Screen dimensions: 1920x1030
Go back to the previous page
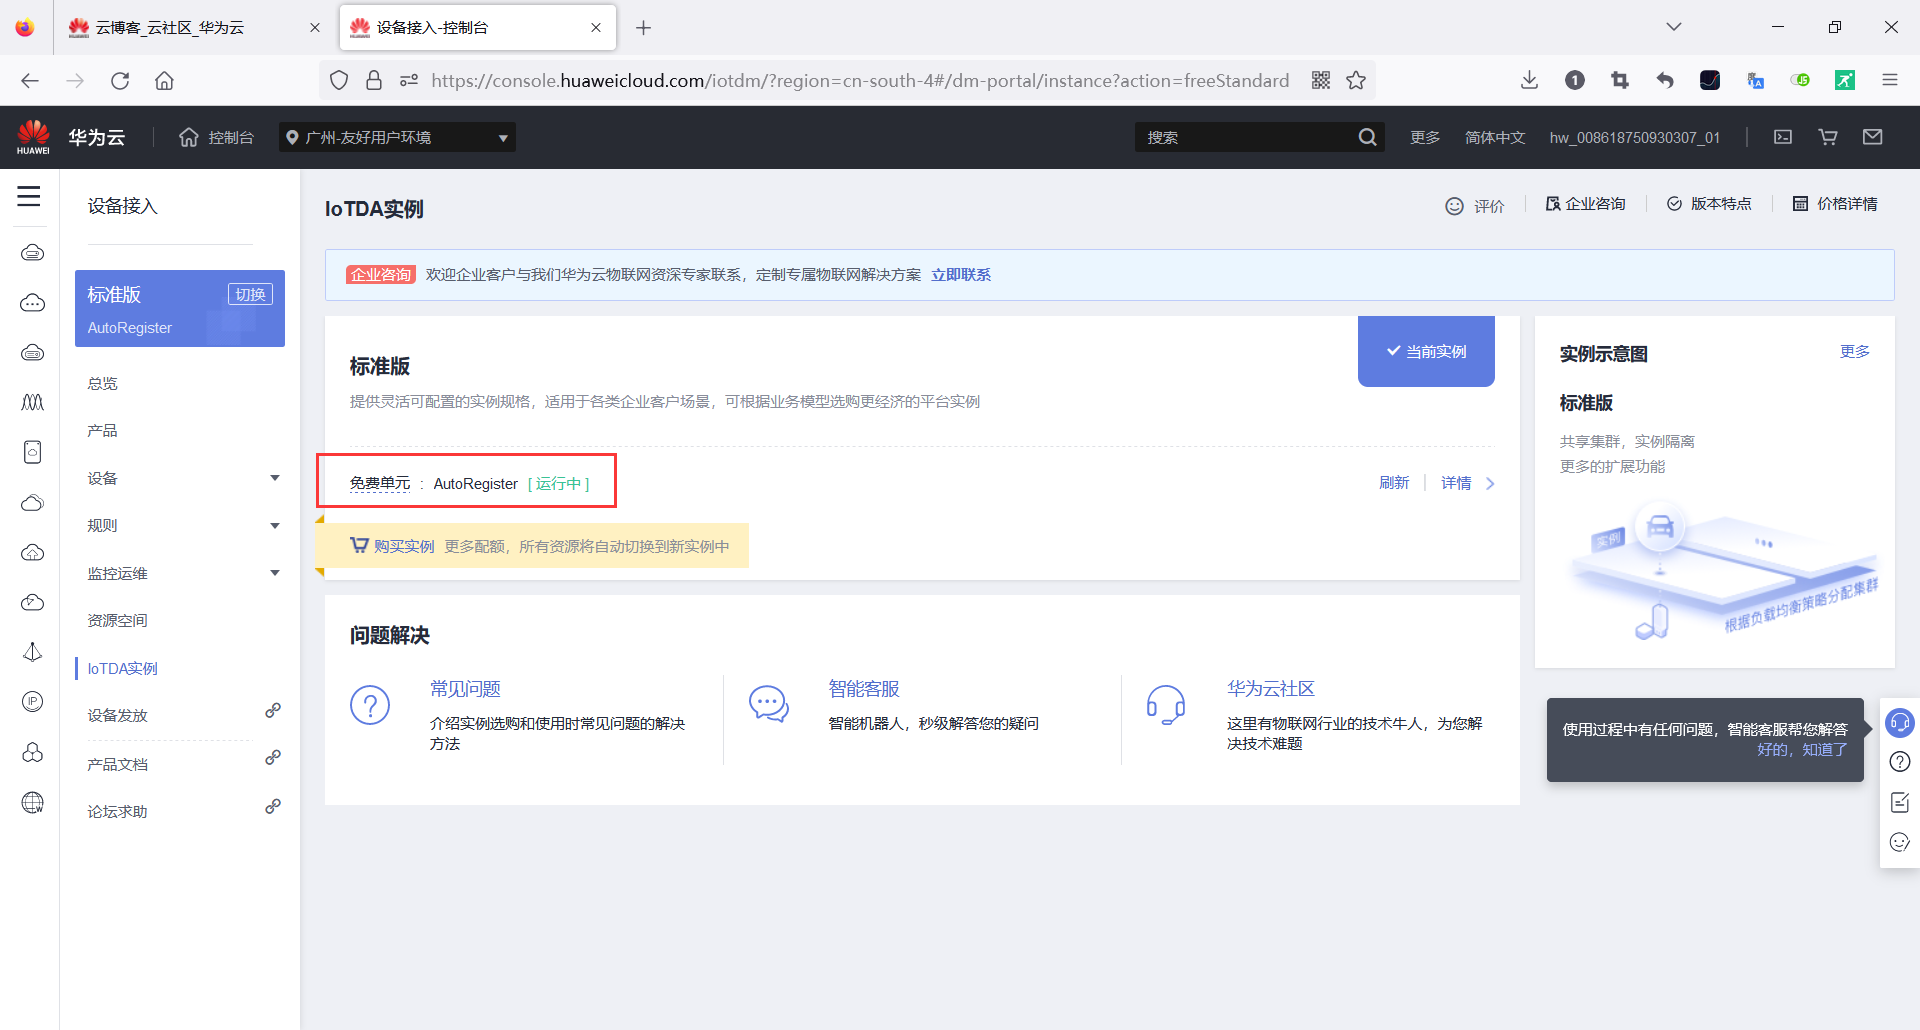coord(30,81)
